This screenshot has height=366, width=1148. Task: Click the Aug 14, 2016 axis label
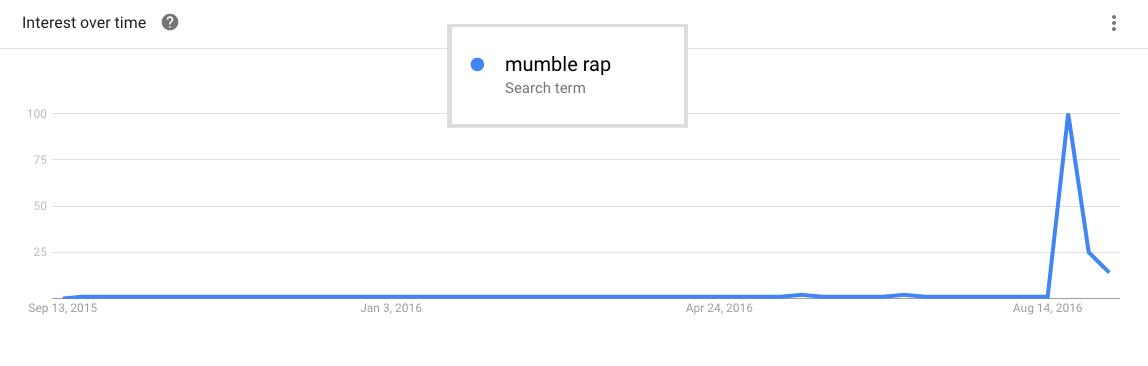[1047, 309]
